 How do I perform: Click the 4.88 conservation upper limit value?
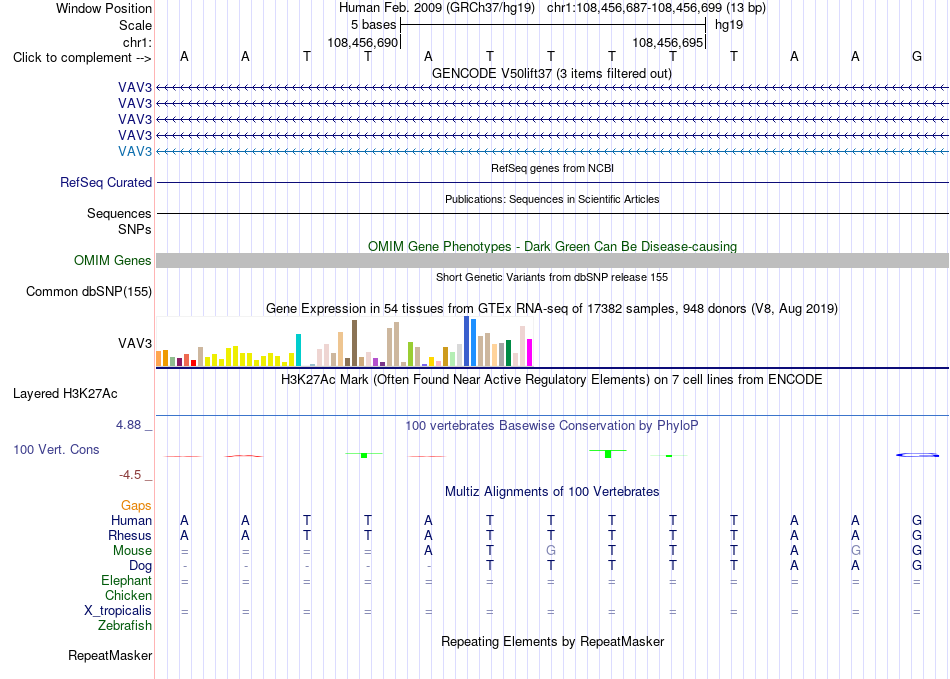point(128,425)
